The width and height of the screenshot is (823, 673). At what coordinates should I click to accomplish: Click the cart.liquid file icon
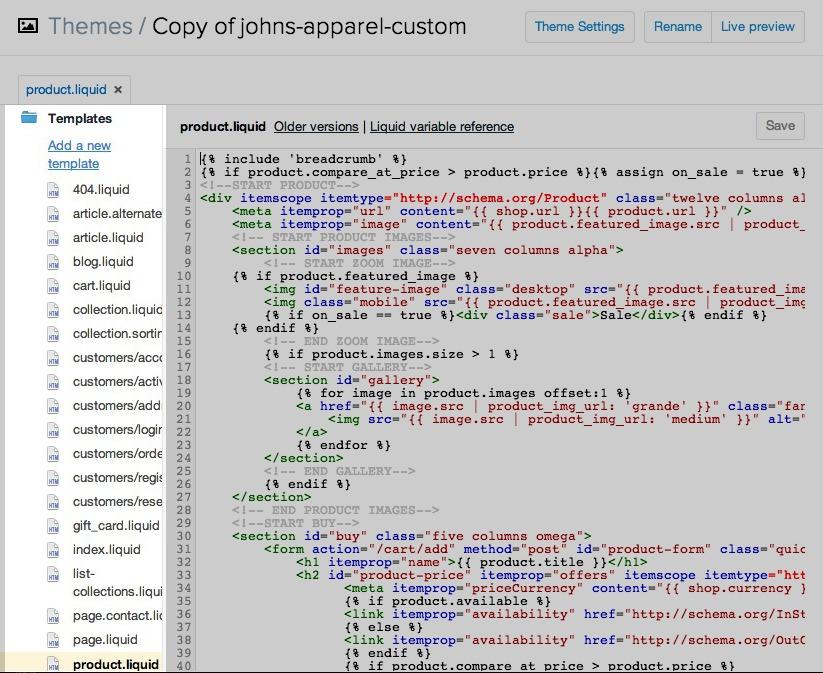coord(54,286)
